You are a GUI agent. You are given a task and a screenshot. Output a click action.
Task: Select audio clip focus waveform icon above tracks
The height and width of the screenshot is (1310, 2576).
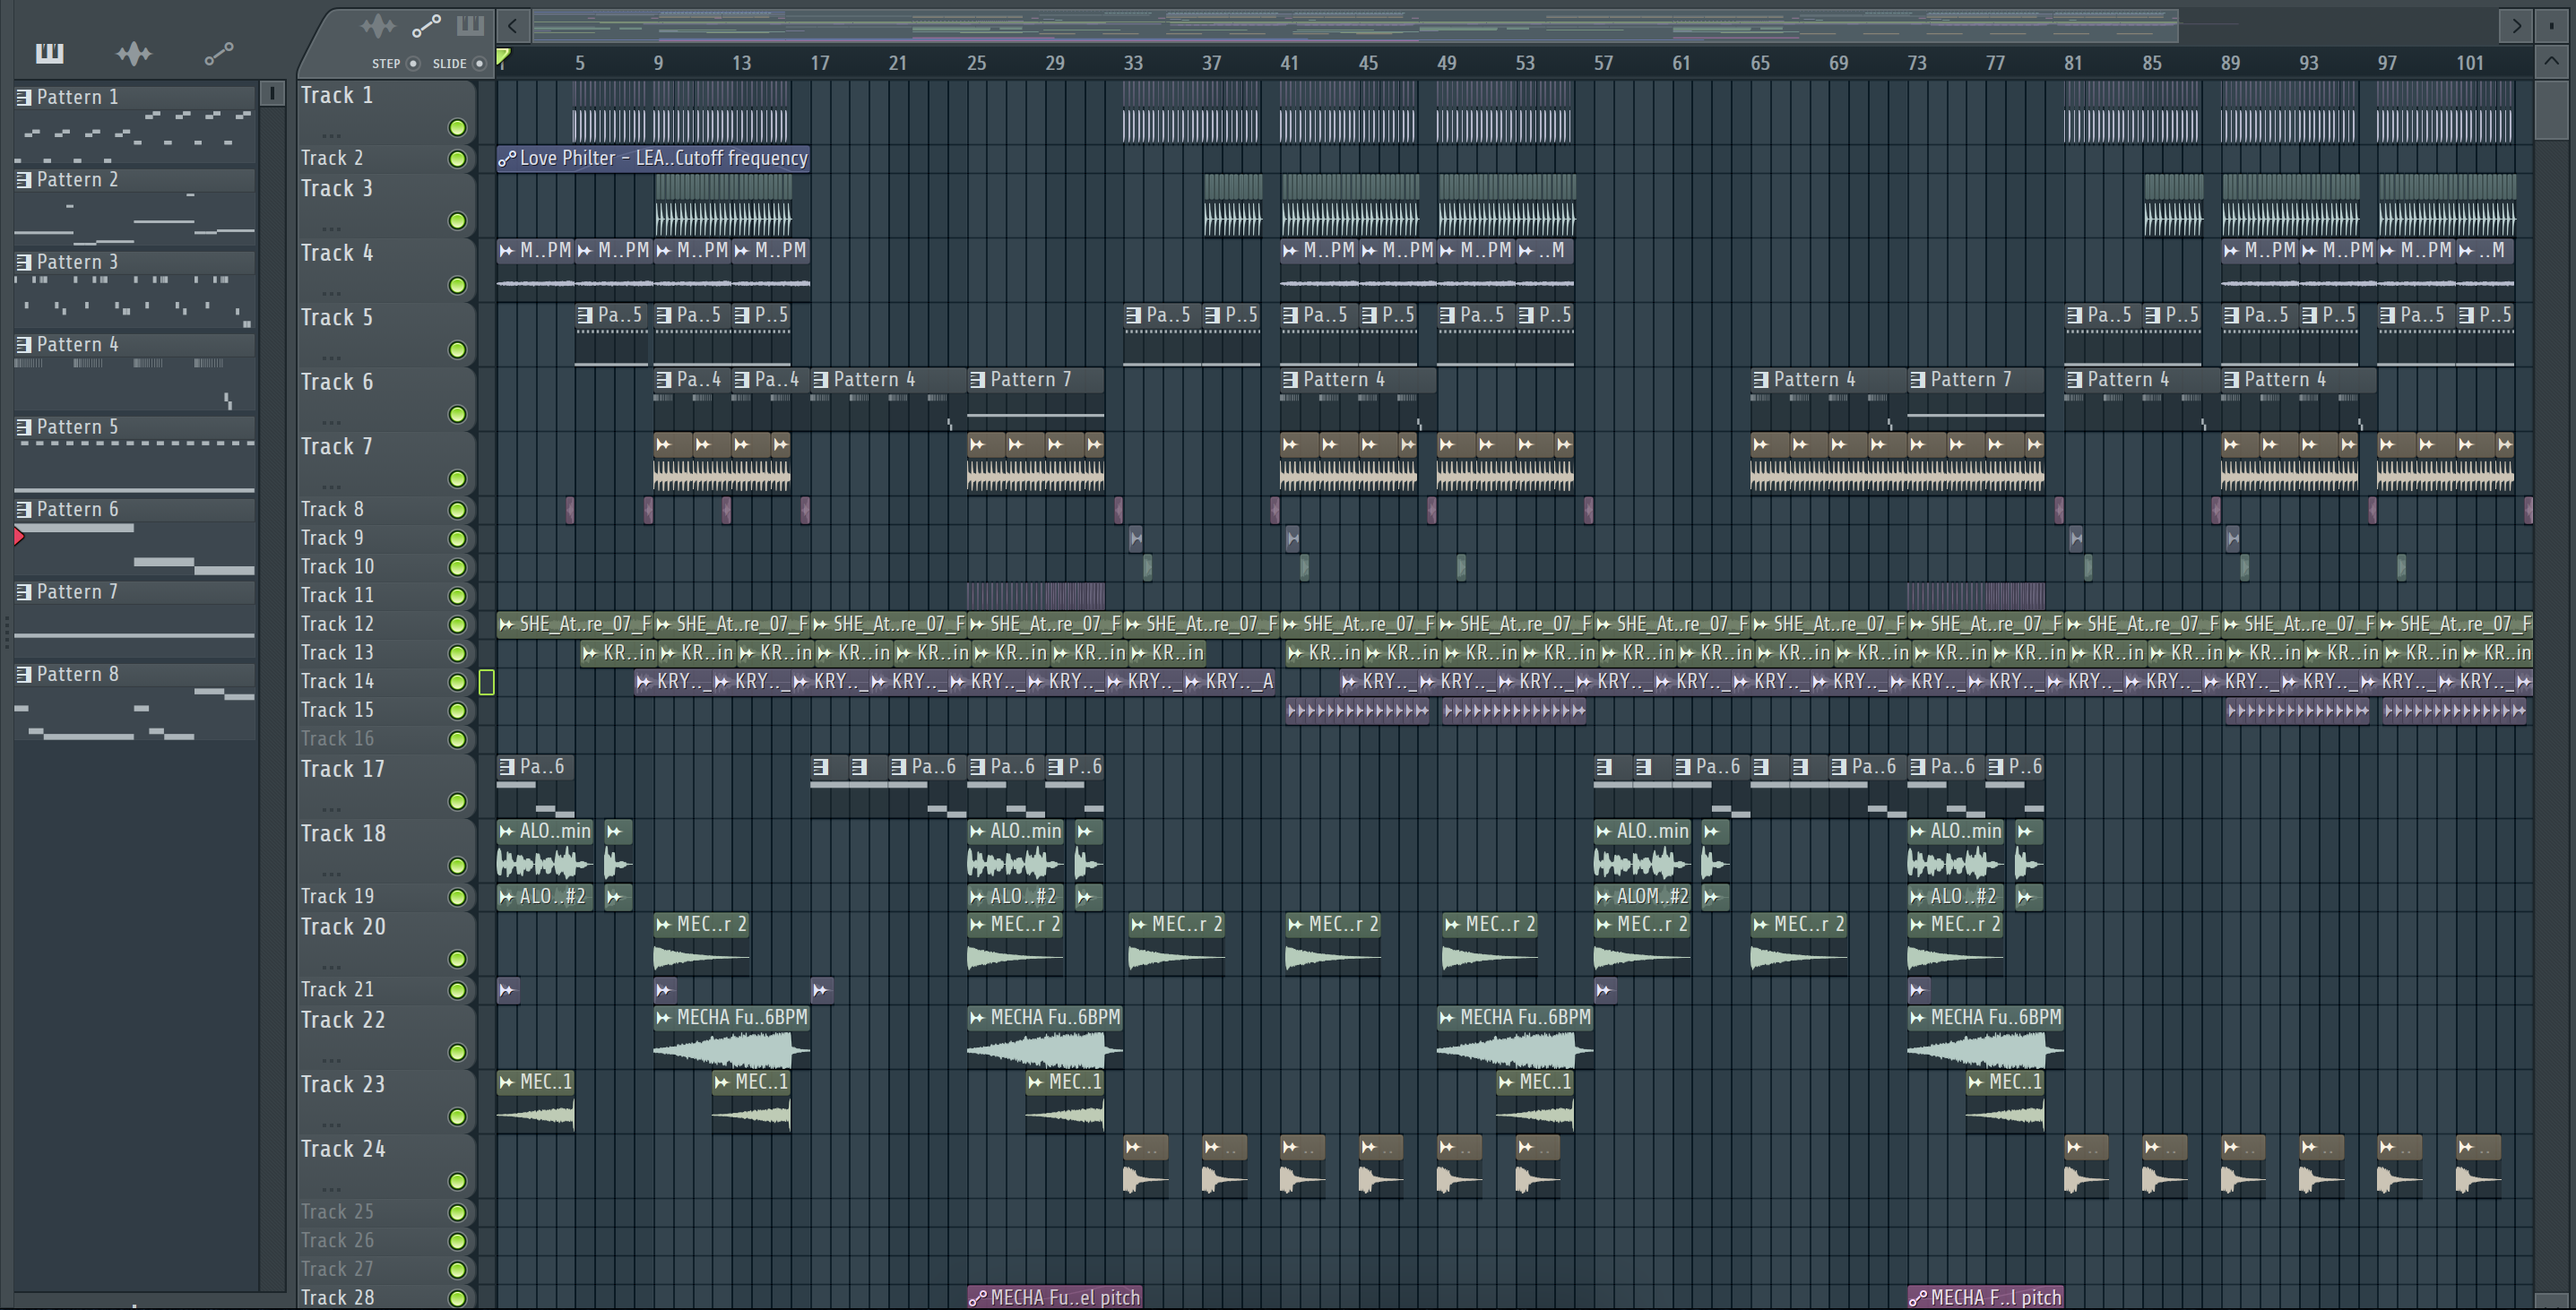[x=378, y=25]
